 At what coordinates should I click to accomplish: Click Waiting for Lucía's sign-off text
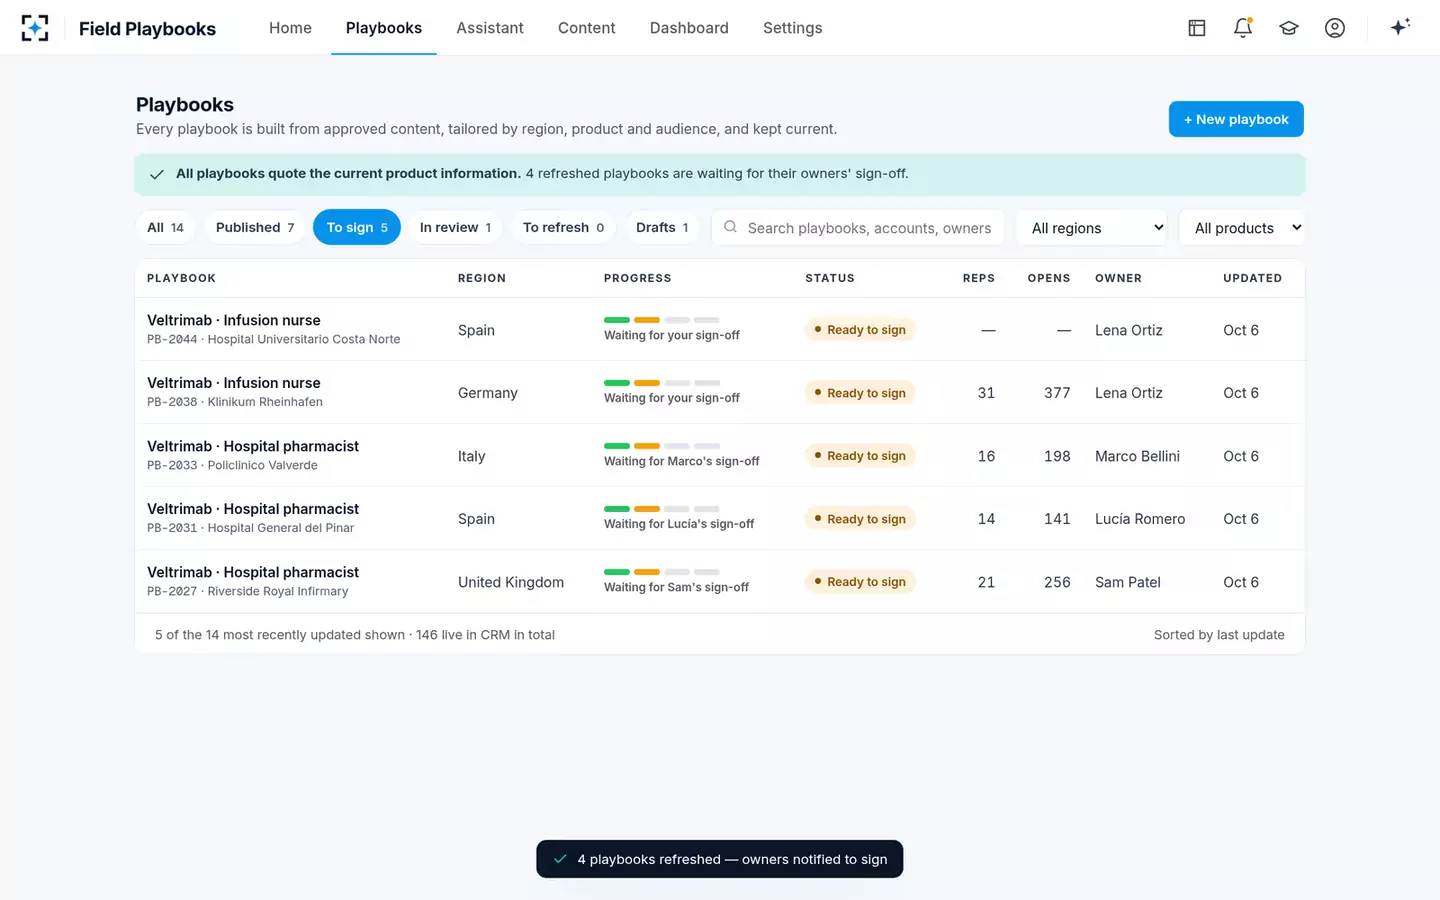pyautogui.click(x=679, y=524)
